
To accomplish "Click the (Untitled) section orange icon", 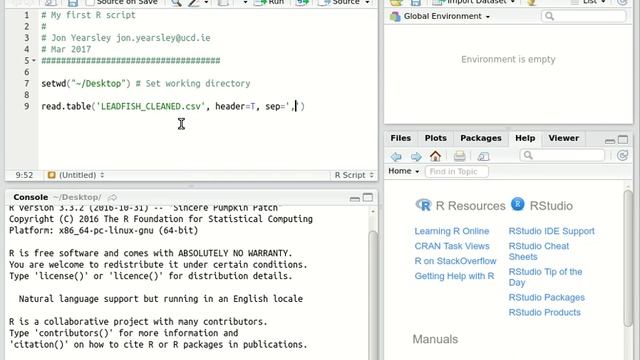I will point(51,175).
